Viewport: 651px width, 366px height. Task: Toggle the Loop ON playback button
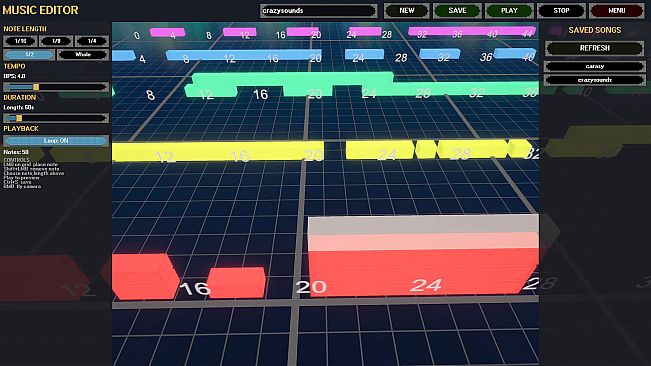pos(56,141)
